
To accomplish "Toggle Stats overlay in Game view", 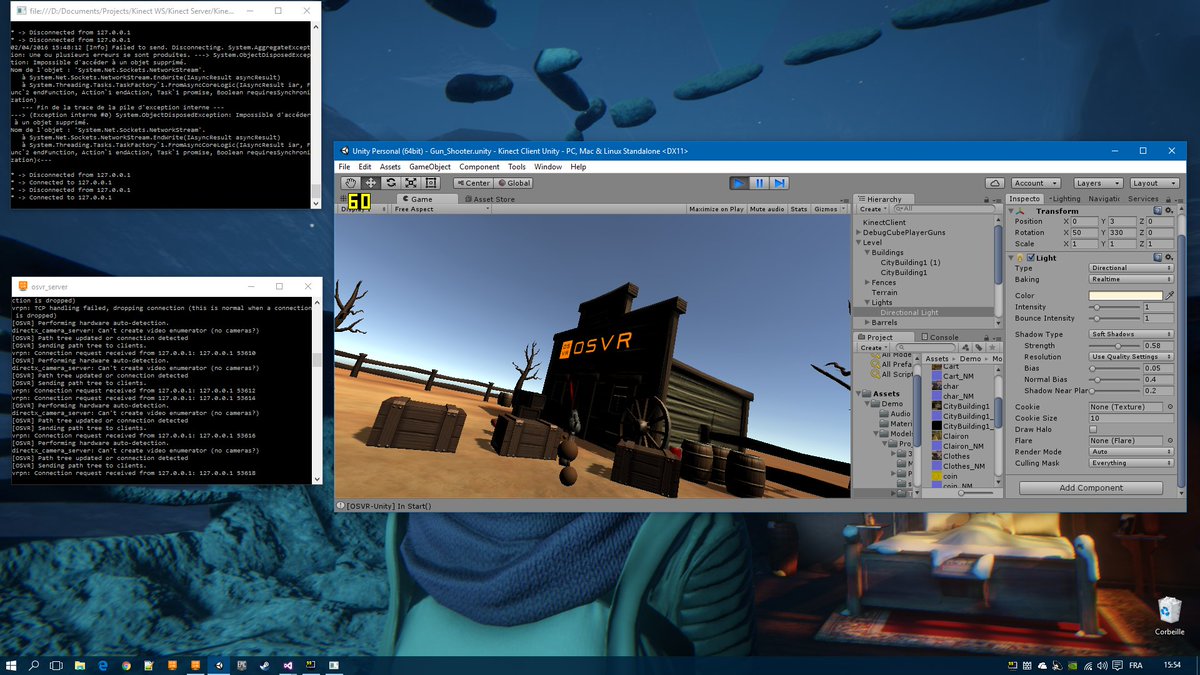I will [799, 210].
